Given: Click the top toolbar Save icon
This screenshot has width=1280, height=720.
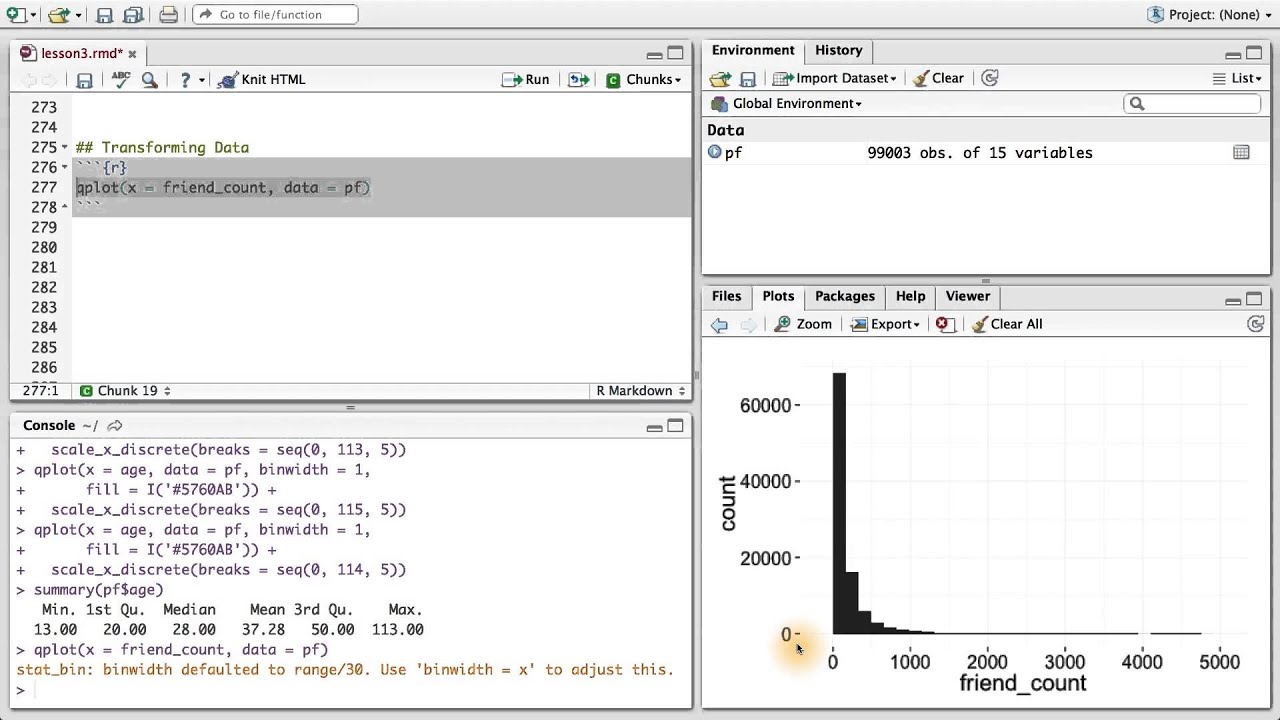Looking at the screenshot, I should pos(104,15).
